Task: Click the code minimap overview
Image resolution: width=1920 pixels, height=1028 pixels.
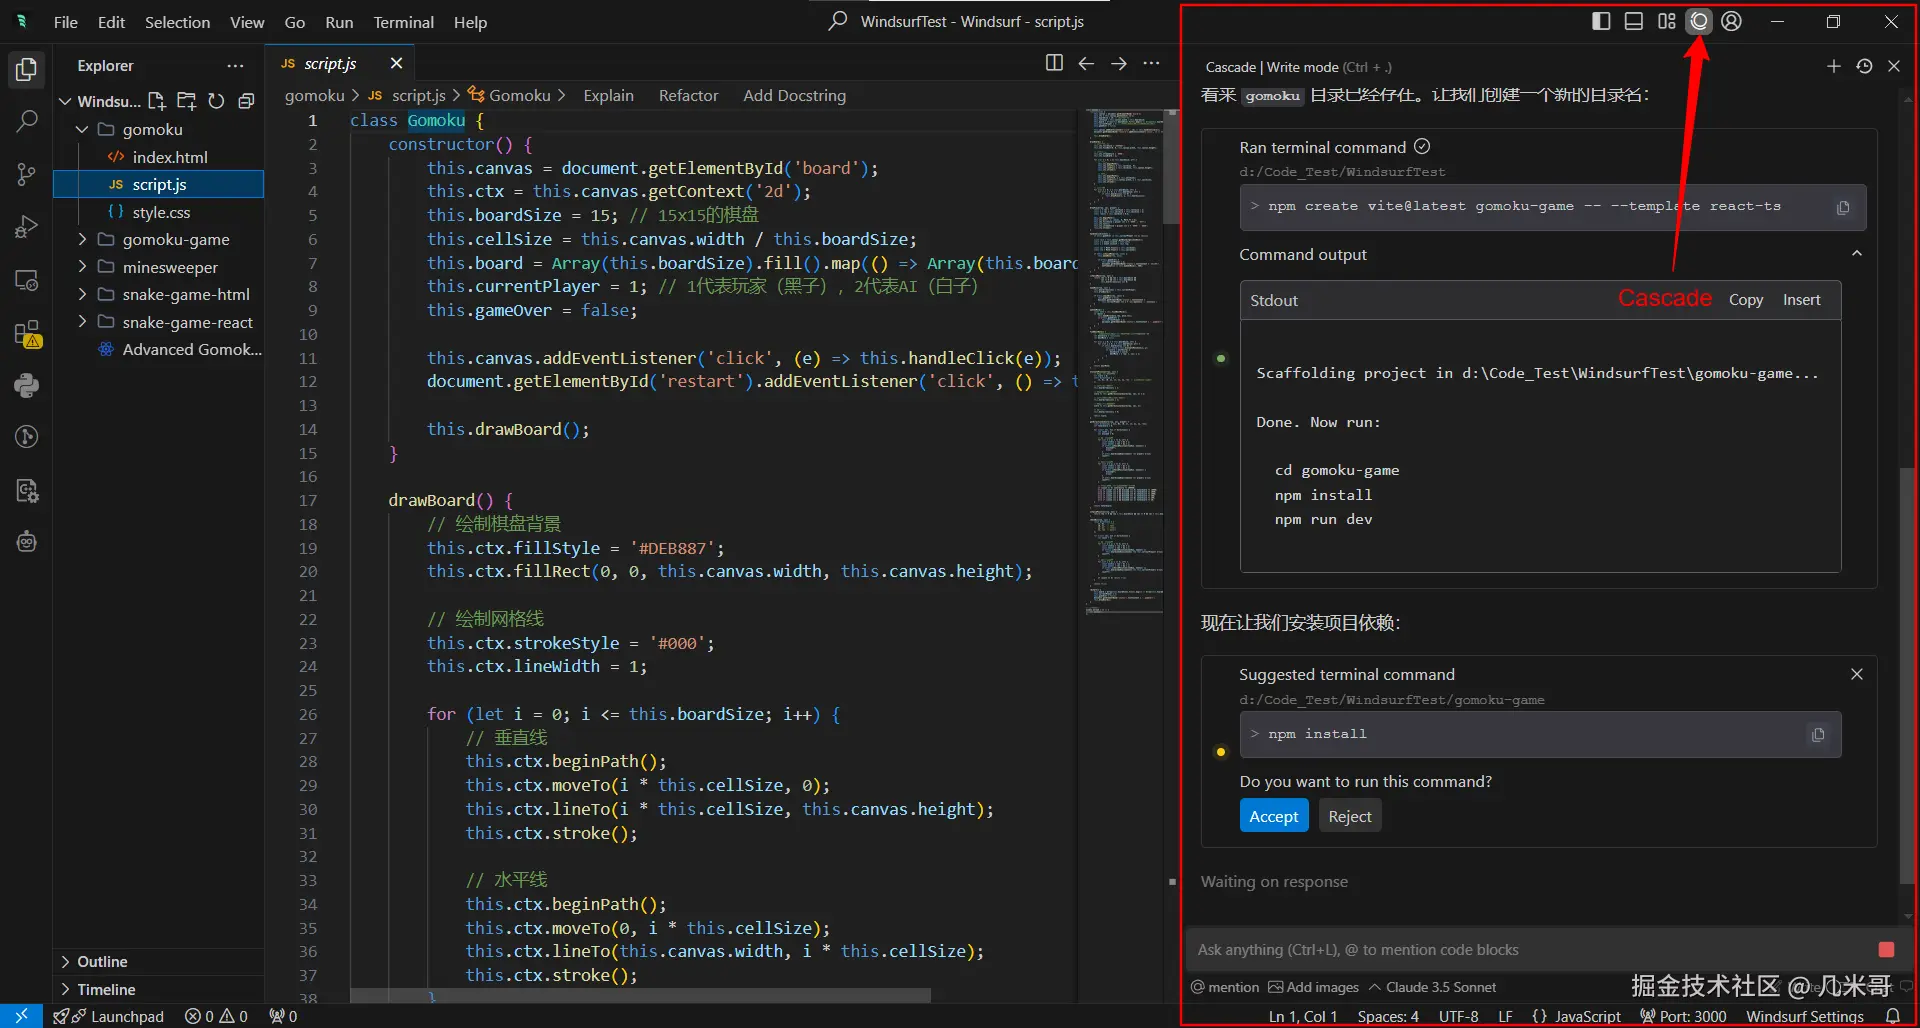Action: [x=1124, y=360]
